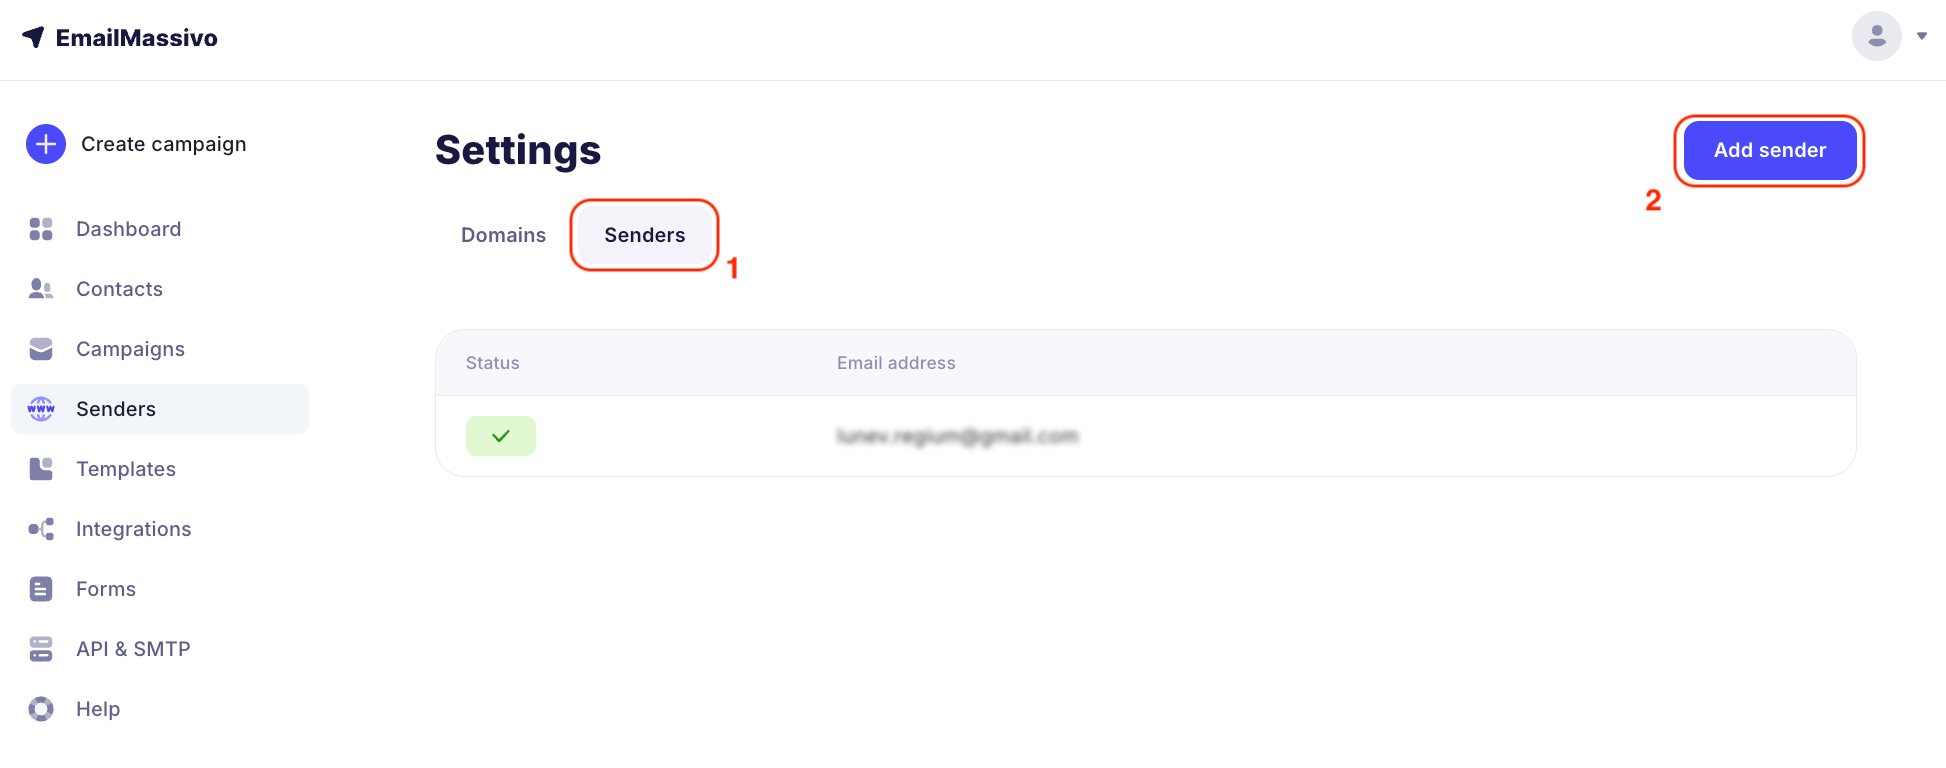
Task: Click the user avatar icon
Action: (1876, 36)
